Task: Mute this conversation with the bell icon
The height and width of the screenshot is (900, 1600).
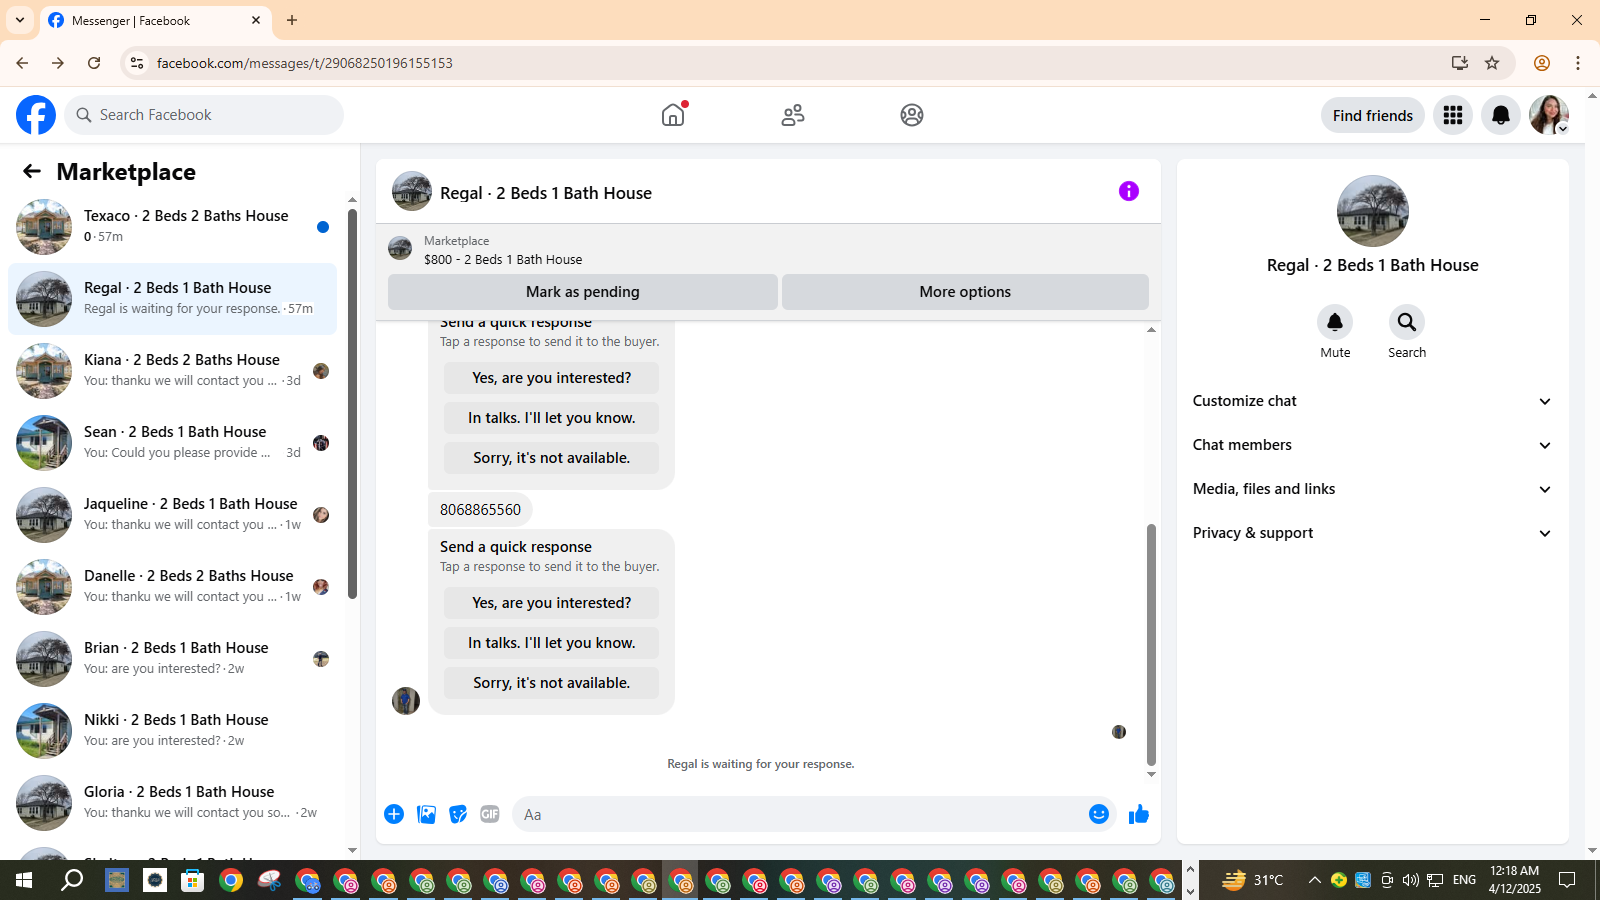Action: click(x=1335, y=322)
